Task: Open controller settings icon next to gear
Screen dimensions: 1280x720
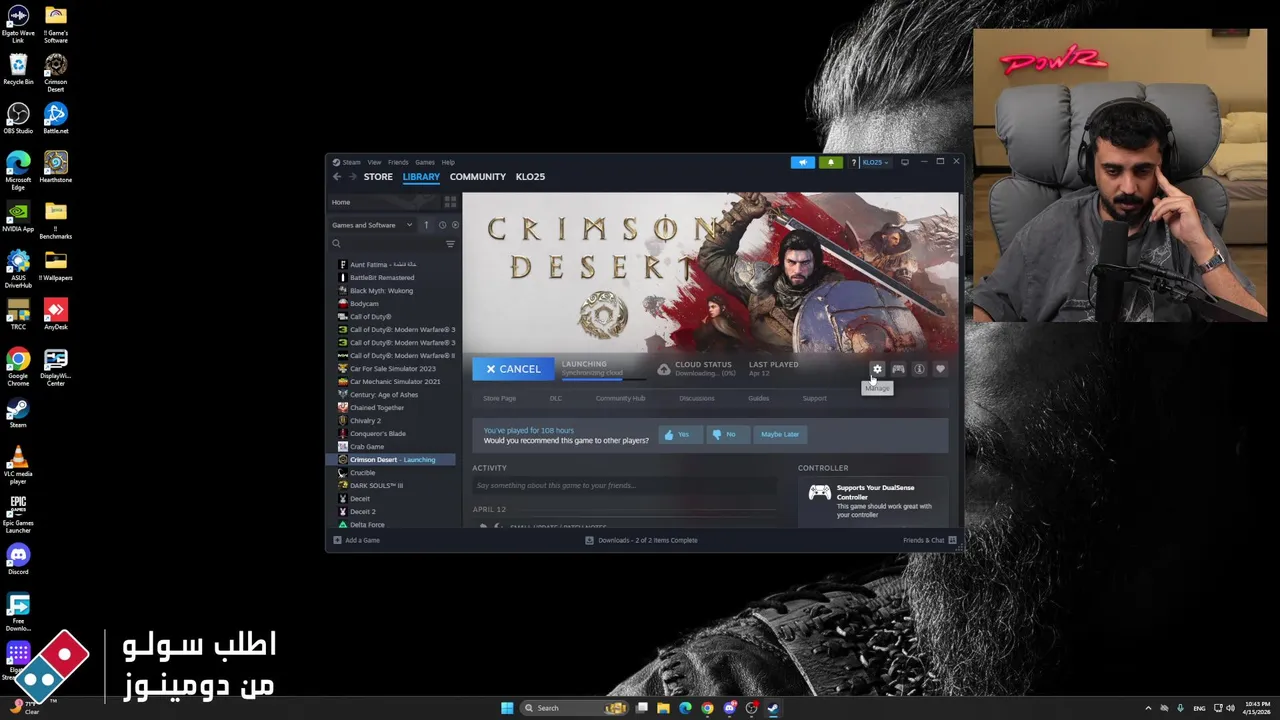Action: click(x=898, y=369)
